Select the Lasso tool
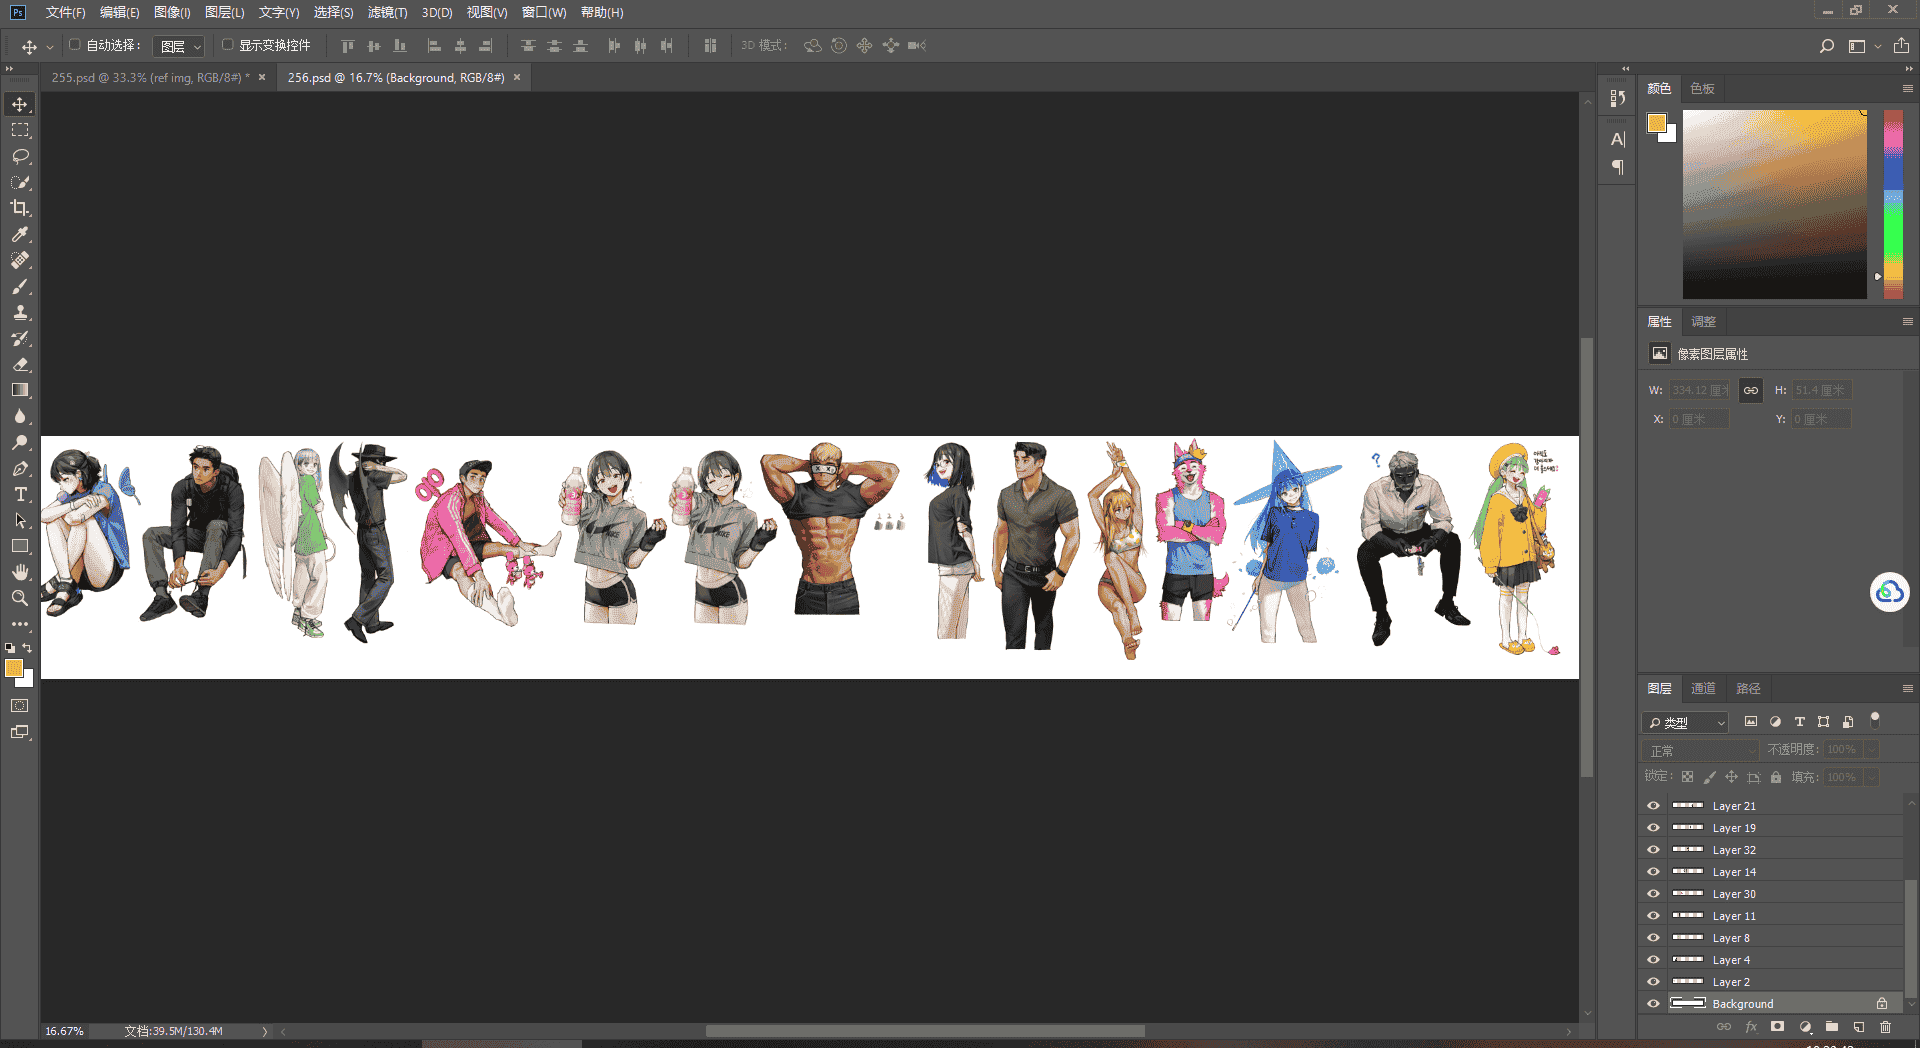The height and width of the screenshot is (1048, 1920). click(20, 157)
